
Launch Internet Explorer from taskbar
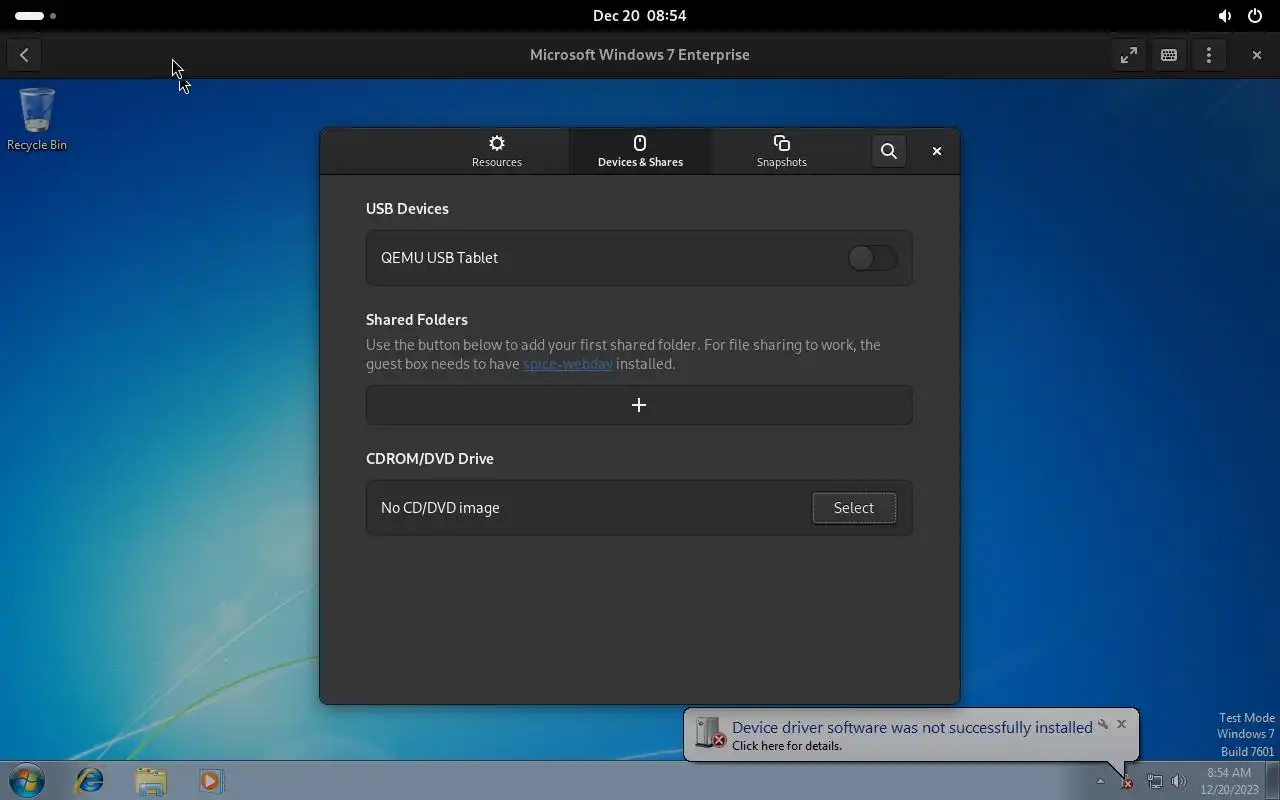pyautogui.click(x=90, y=780)
